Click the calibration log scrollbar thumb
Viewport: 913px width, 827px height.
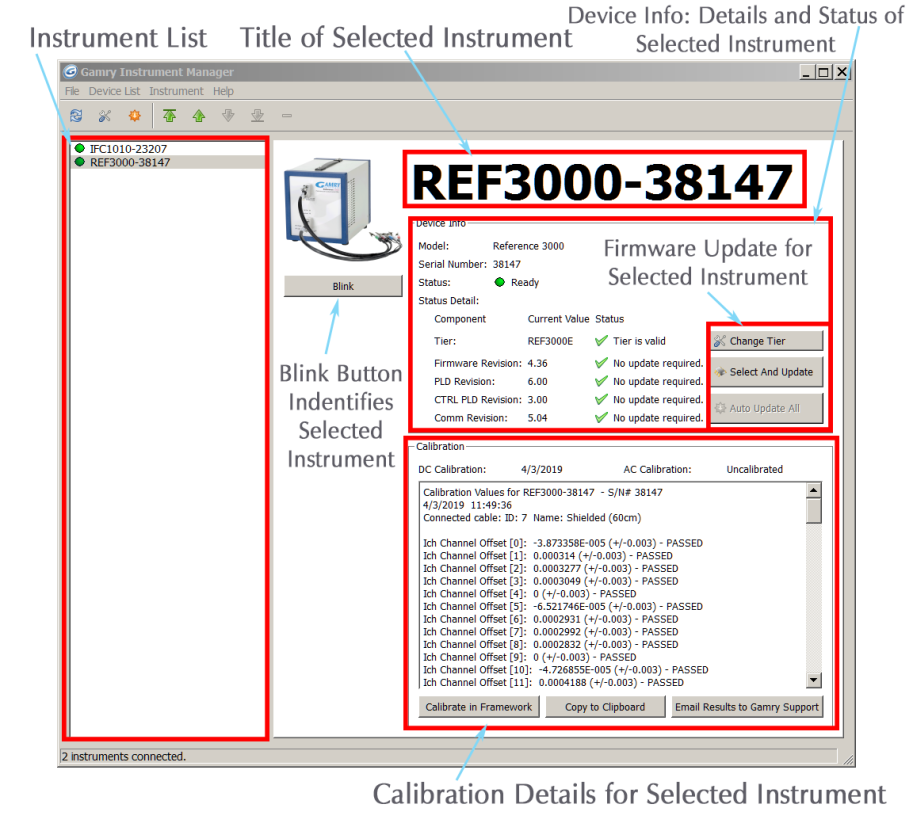813,511
